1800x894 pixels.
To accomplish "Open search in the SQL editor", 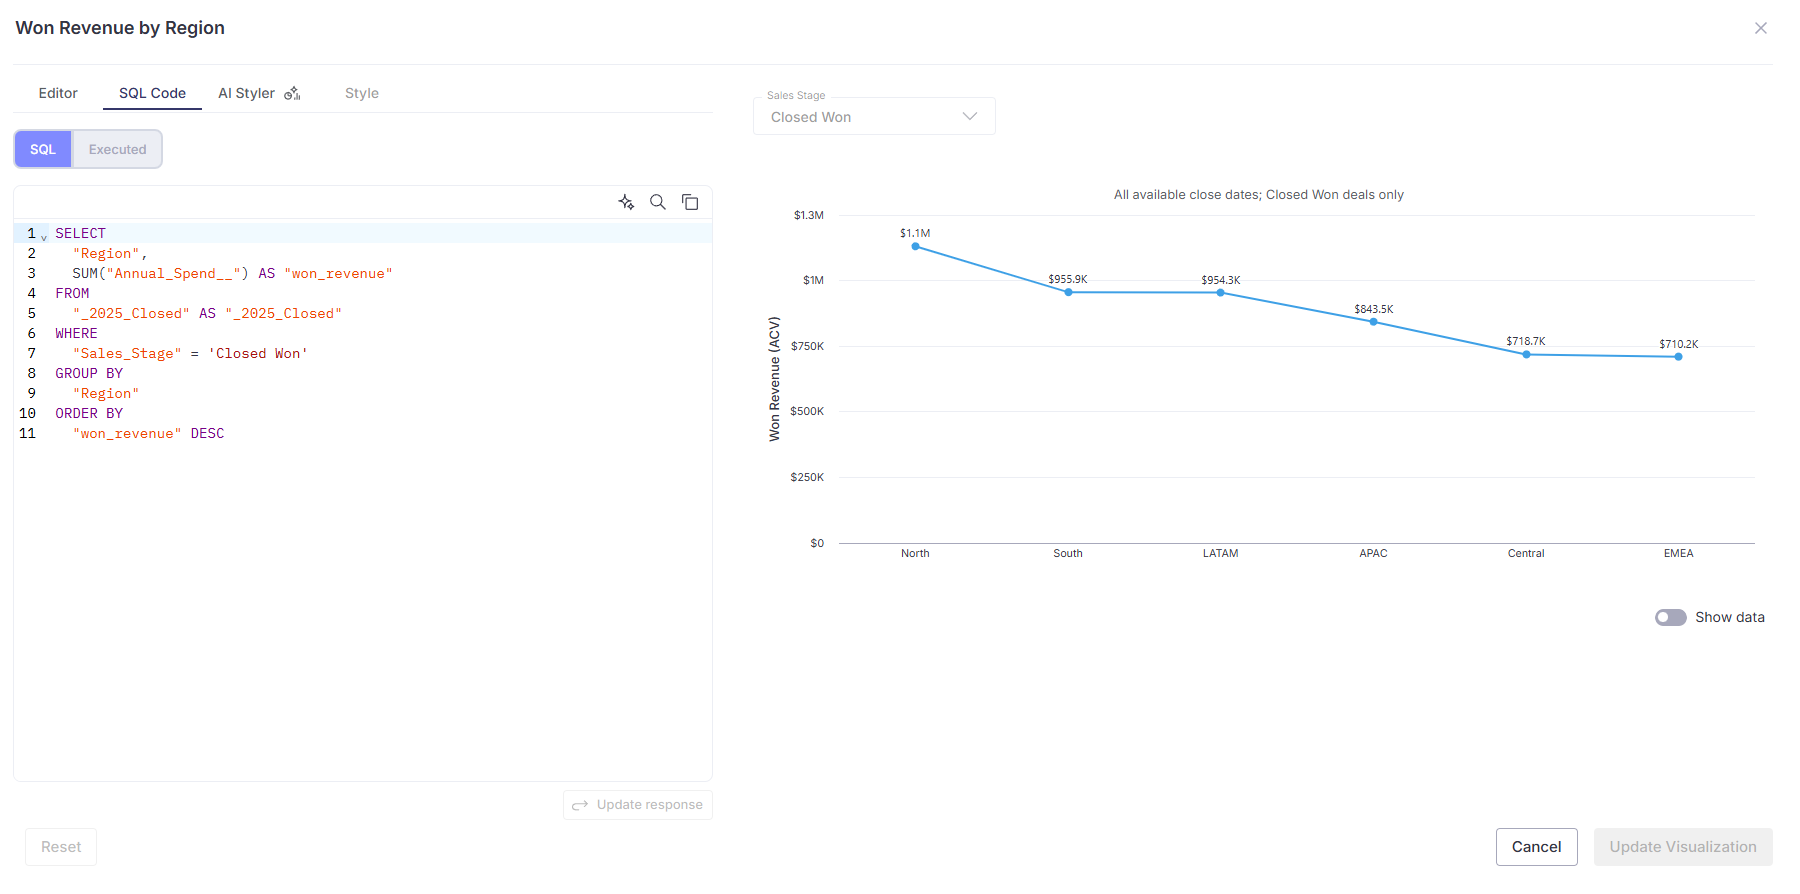I will [658, 202].
